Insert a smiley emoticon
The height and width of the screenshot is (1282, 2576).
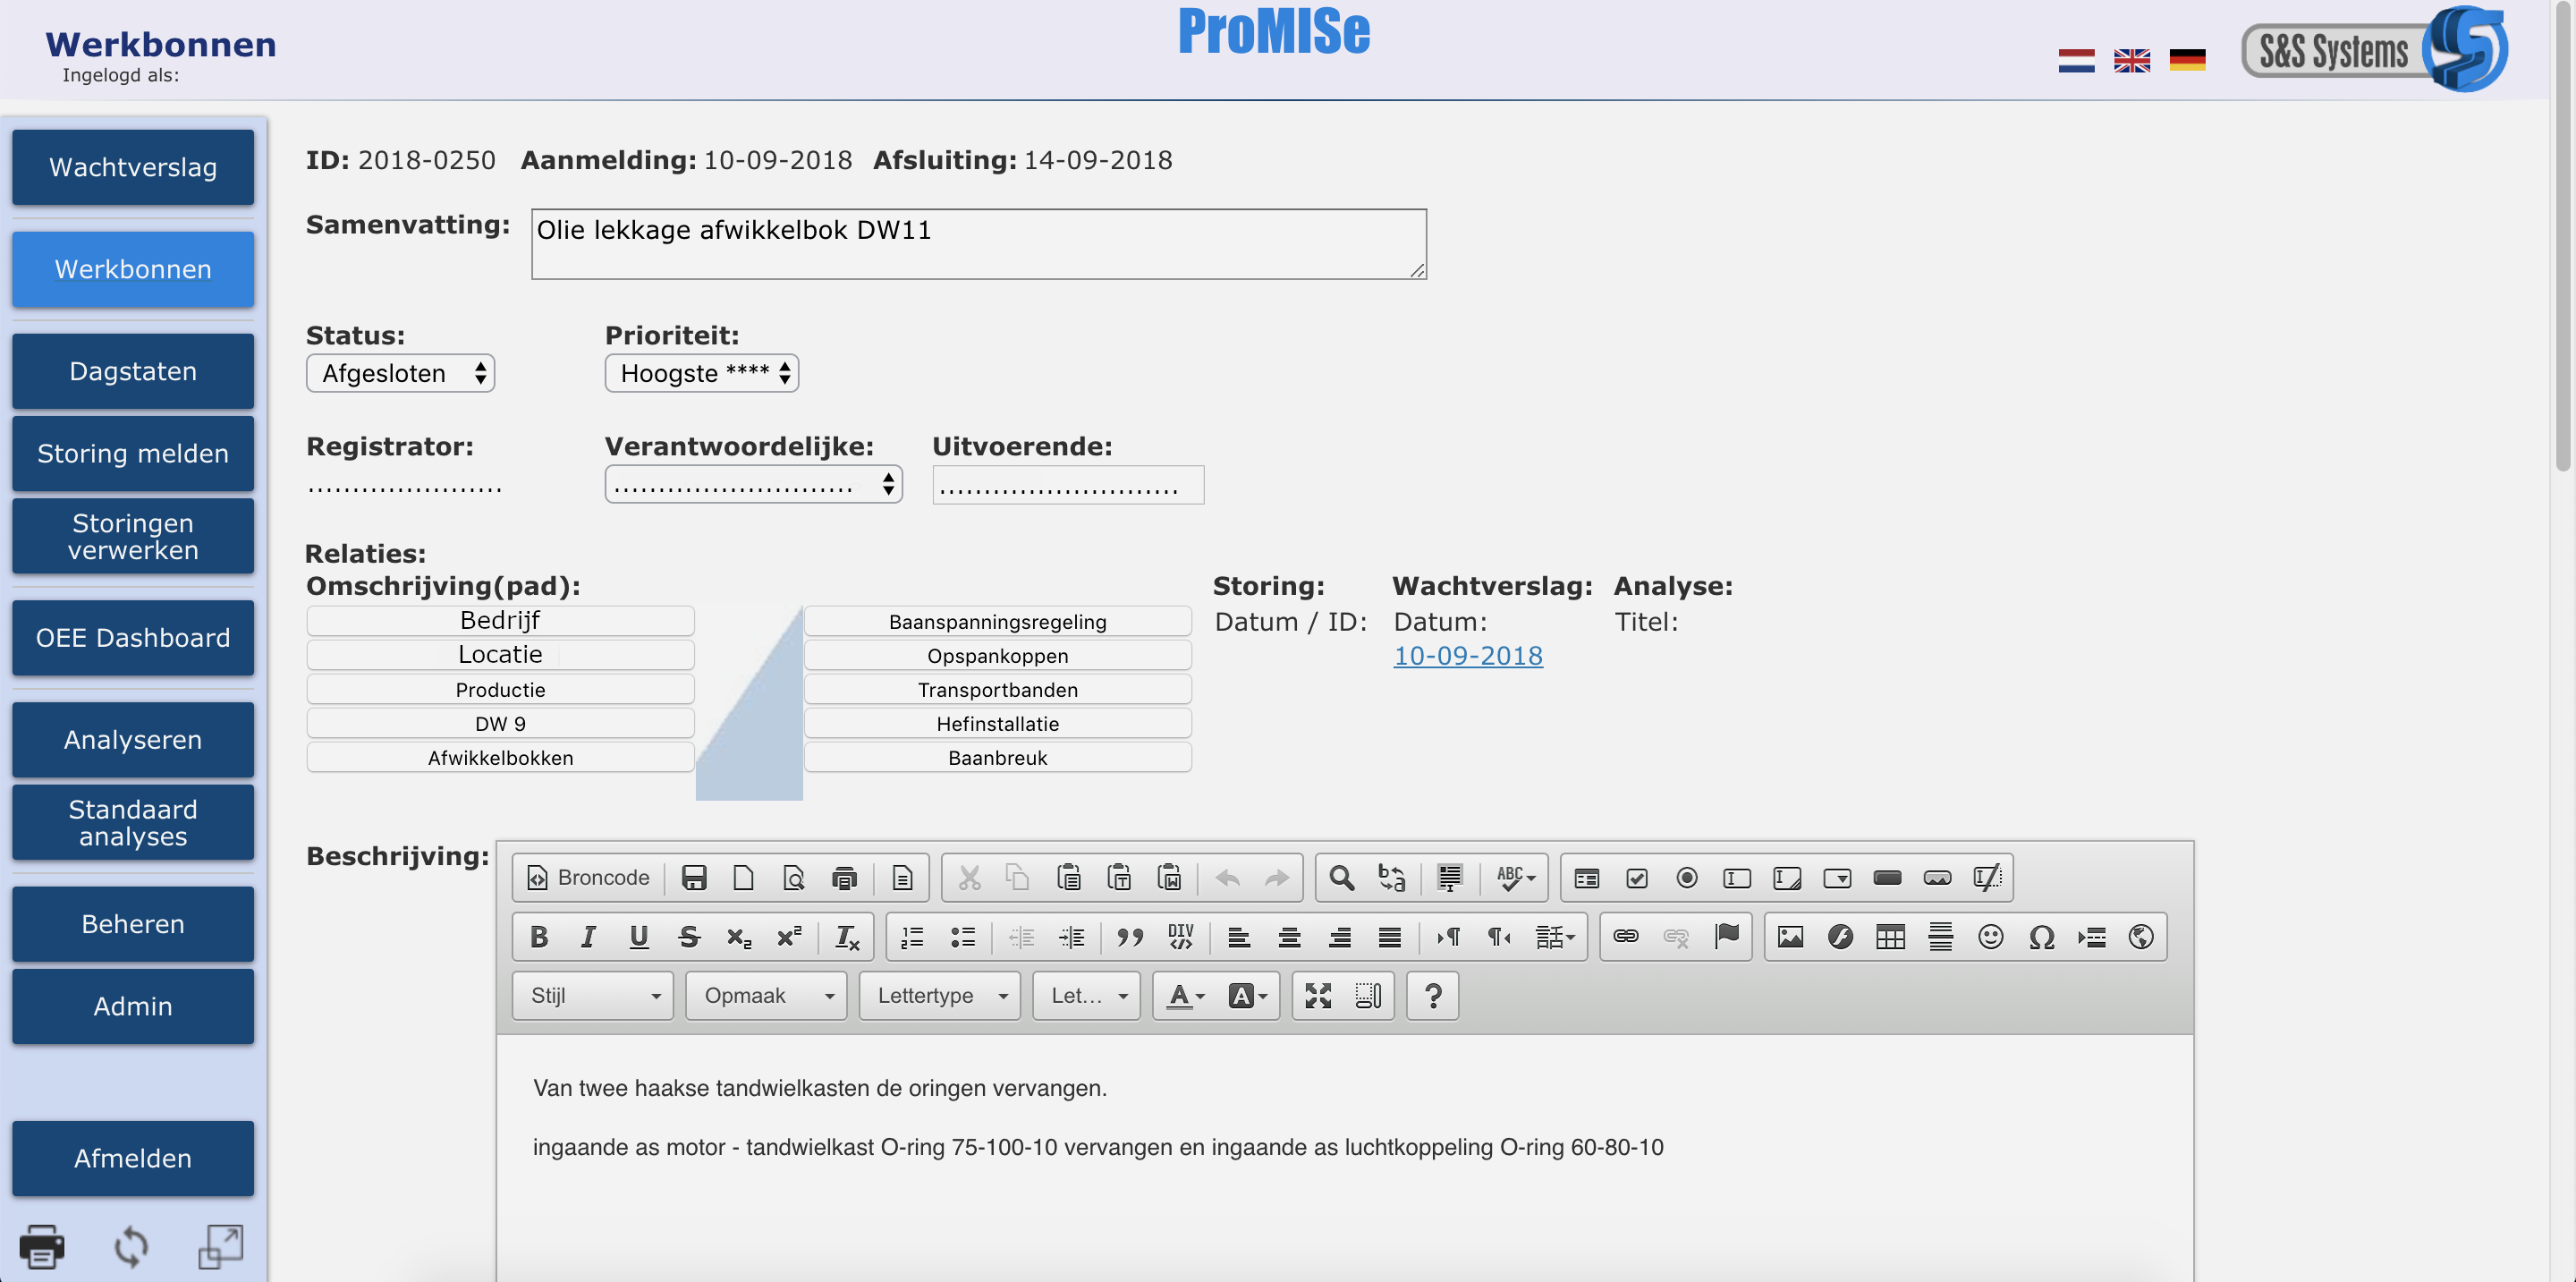[x=1990, y=937]
